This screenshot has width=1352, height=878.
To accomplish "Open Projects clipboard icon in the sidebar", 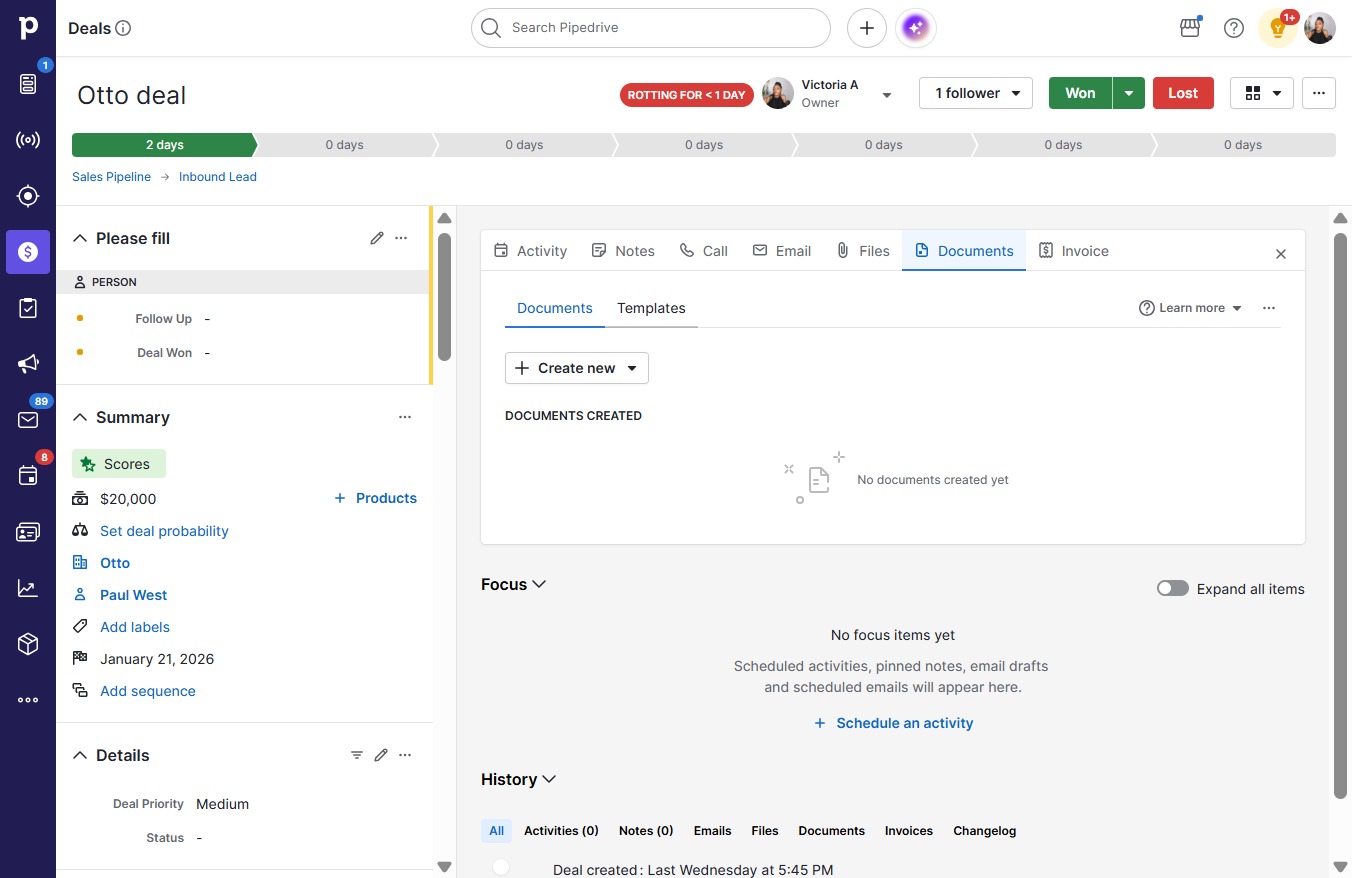I will 28,308.
